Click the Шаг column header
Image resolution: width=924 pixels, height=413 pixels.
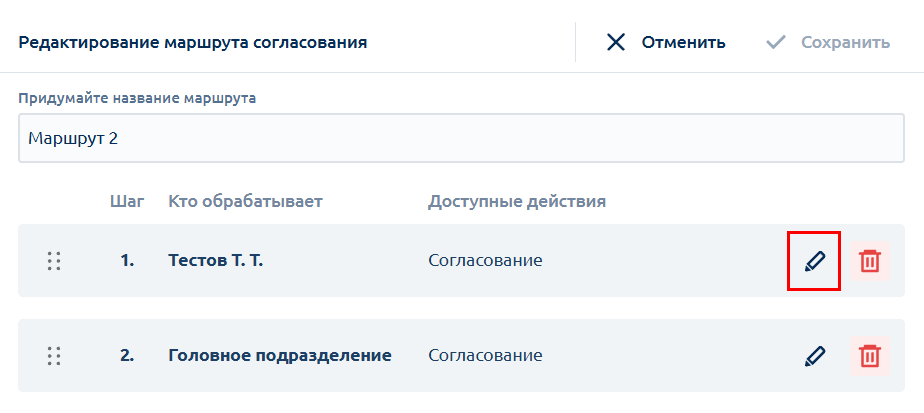(127, 202)
